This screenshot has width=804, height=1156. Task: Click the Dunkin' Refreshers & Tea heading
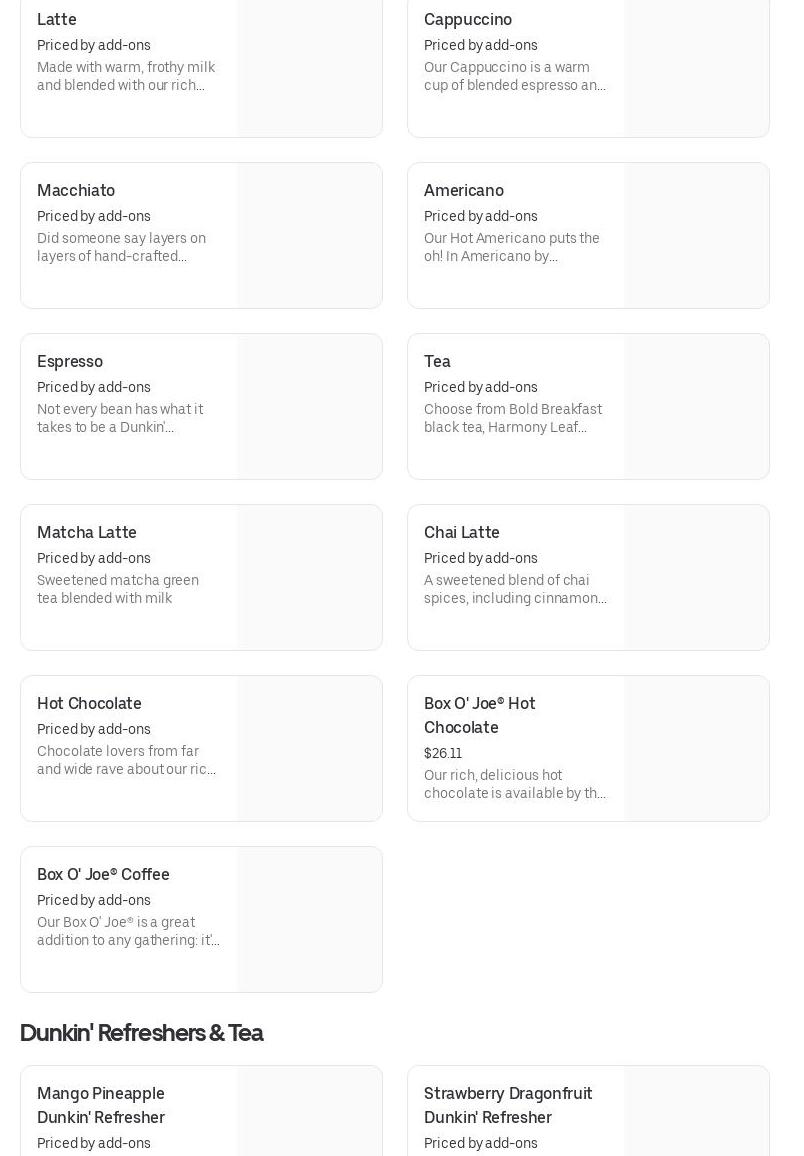141,1033
